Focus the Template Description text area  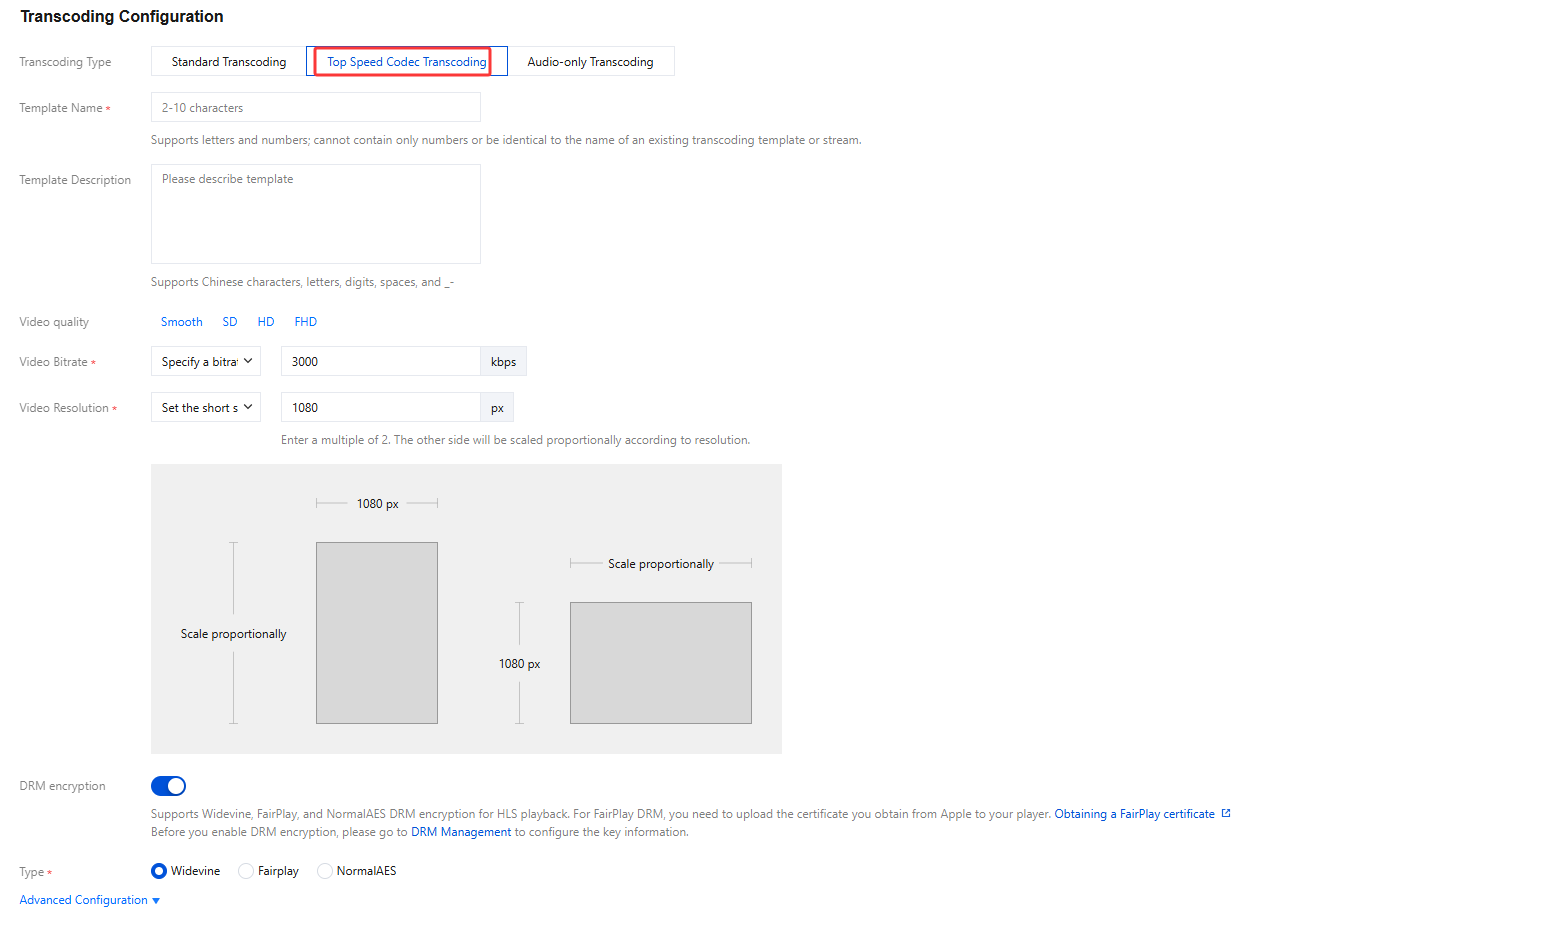click(x=315, y=214)
